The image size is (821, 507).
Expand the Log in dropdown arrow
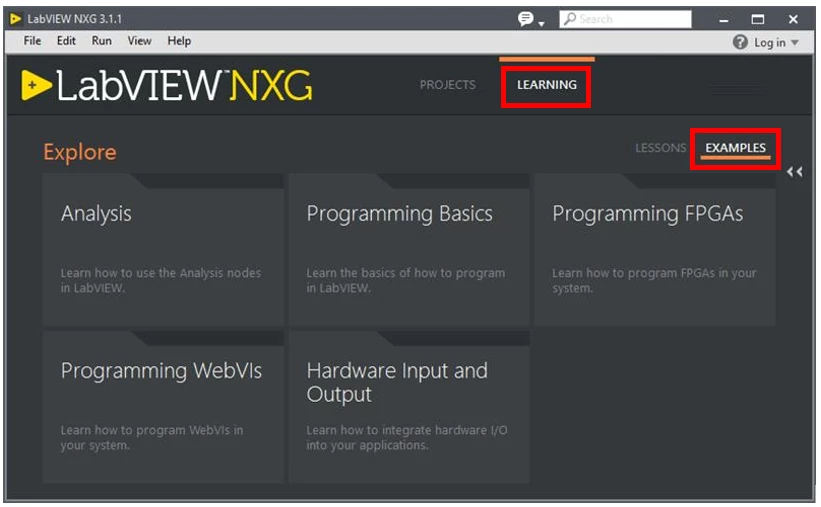795,42
